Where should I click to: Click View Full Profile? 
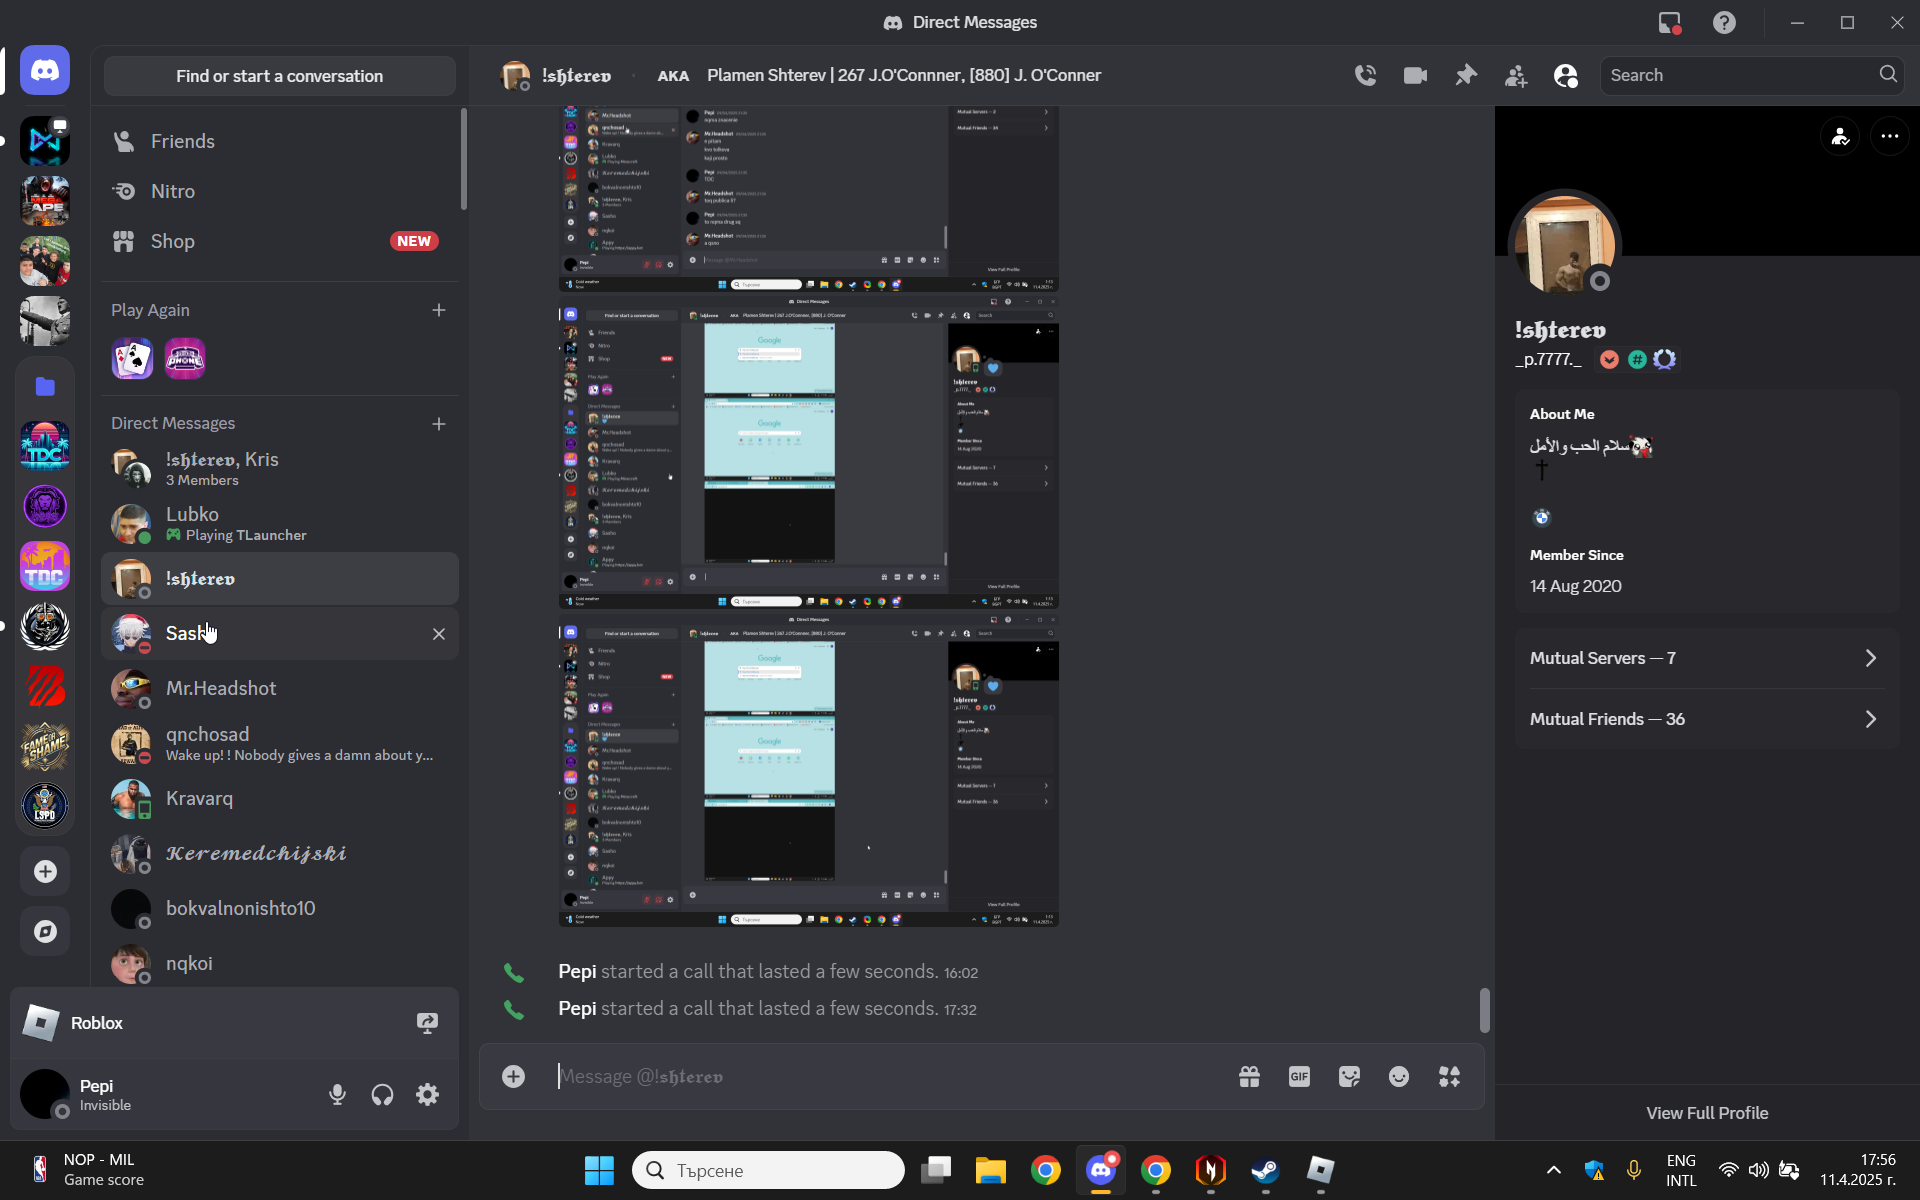[x=1707, y=1113]
